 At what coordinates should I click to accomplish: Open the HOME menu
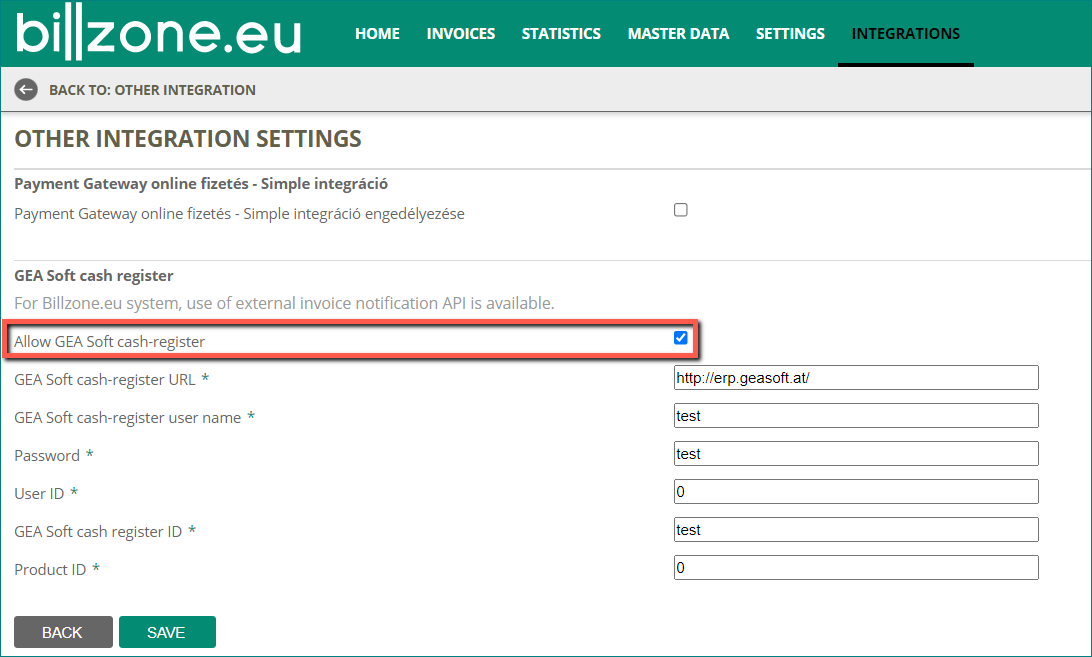coord(377,33)
